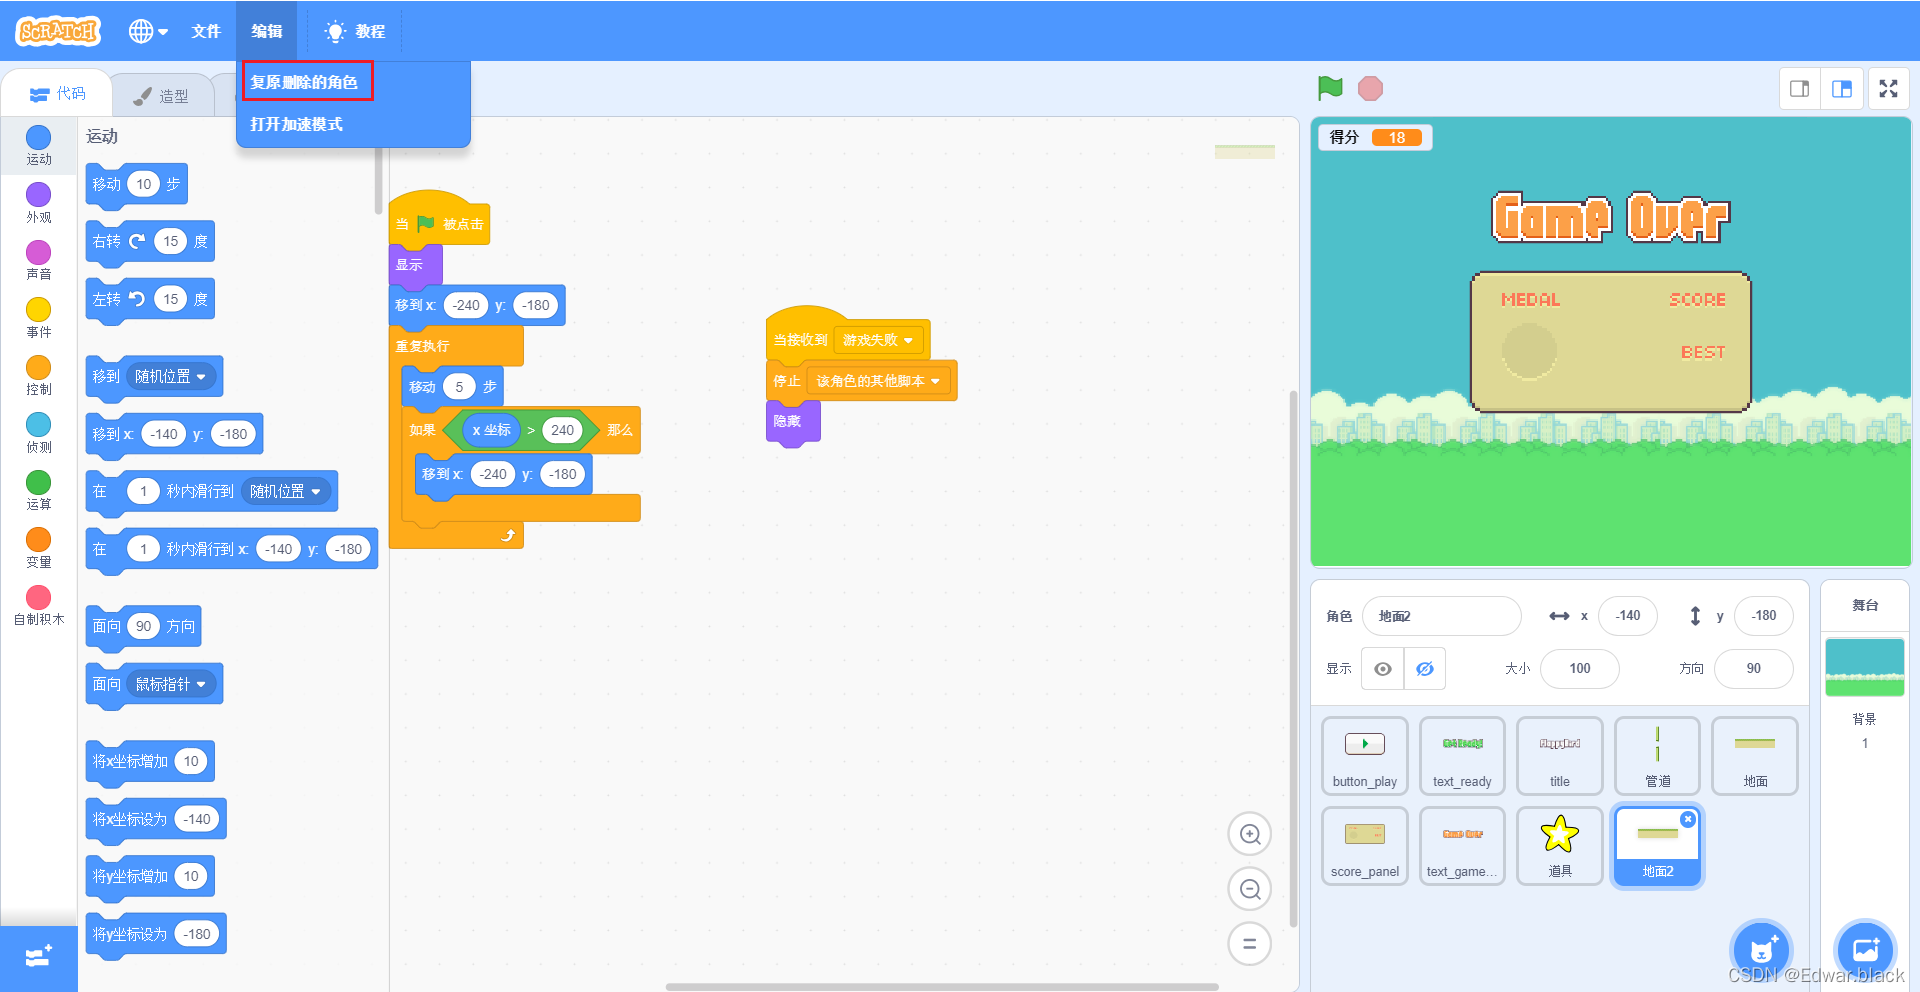Zoom in the code workspace

(1250, 834)
